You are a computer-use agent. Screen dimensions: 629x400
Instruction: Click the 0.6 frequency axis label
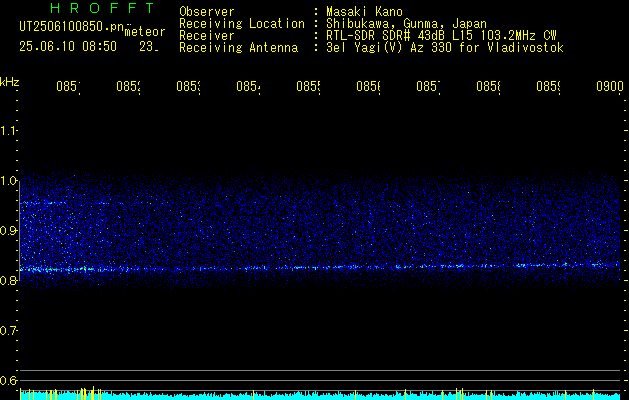coord(8,380)
